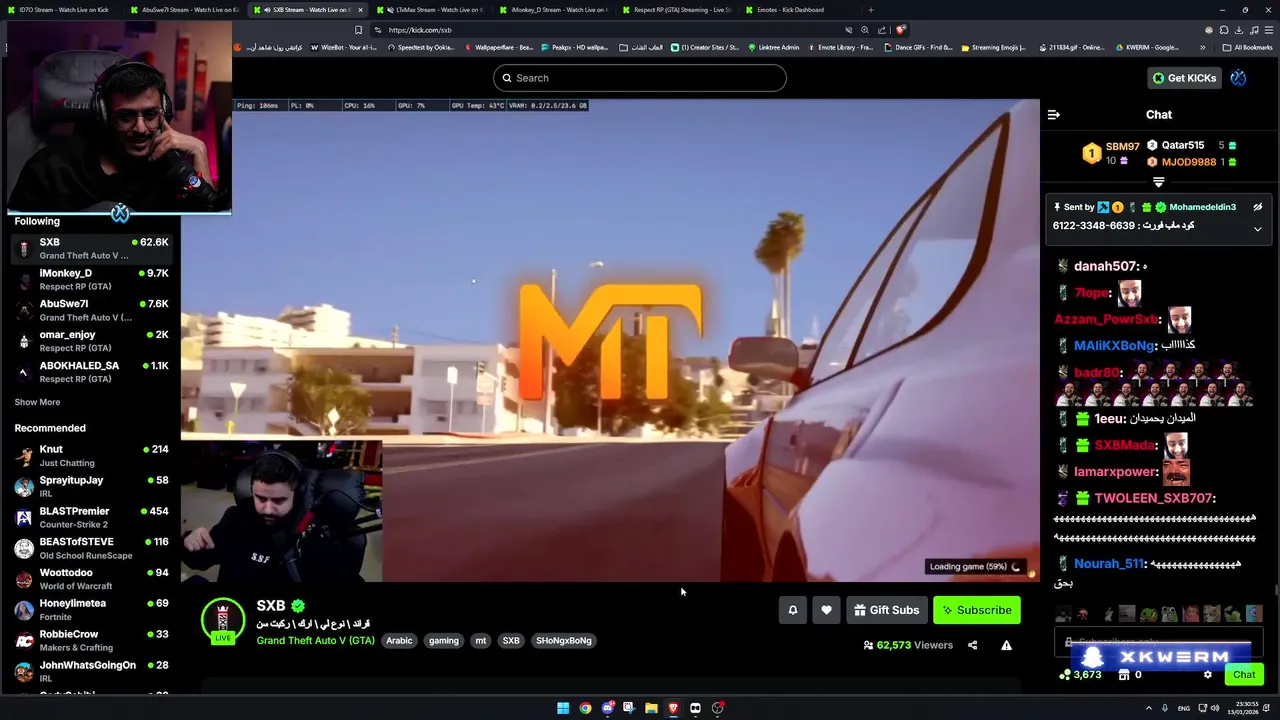Open Knut in Recommended channels
Image resolution: width=1280 pixels, height=720 pixels.
point(90,456)
